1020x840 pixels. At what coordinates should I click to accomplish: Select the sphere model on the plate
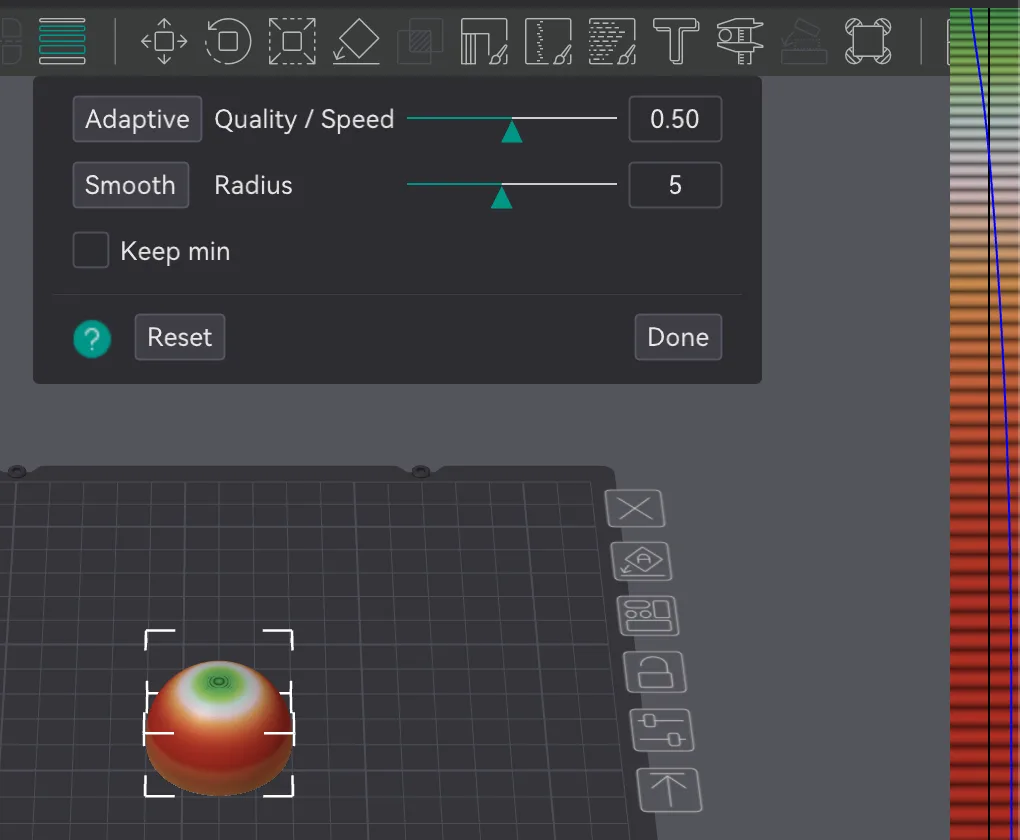tap(219, 729)
